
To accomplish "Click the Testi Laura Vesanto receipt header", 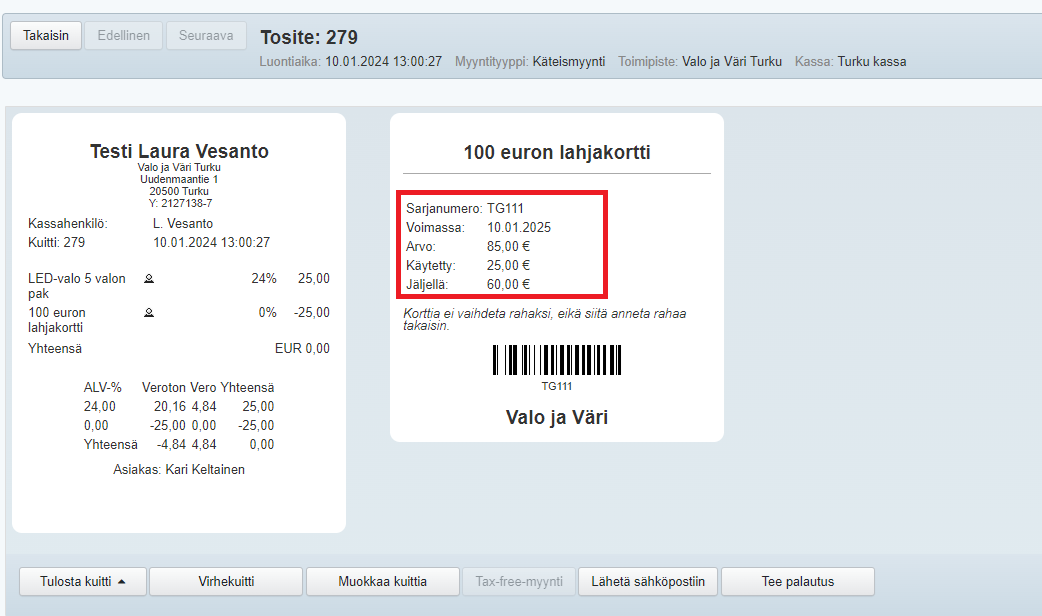I will (x=179, y=152).
